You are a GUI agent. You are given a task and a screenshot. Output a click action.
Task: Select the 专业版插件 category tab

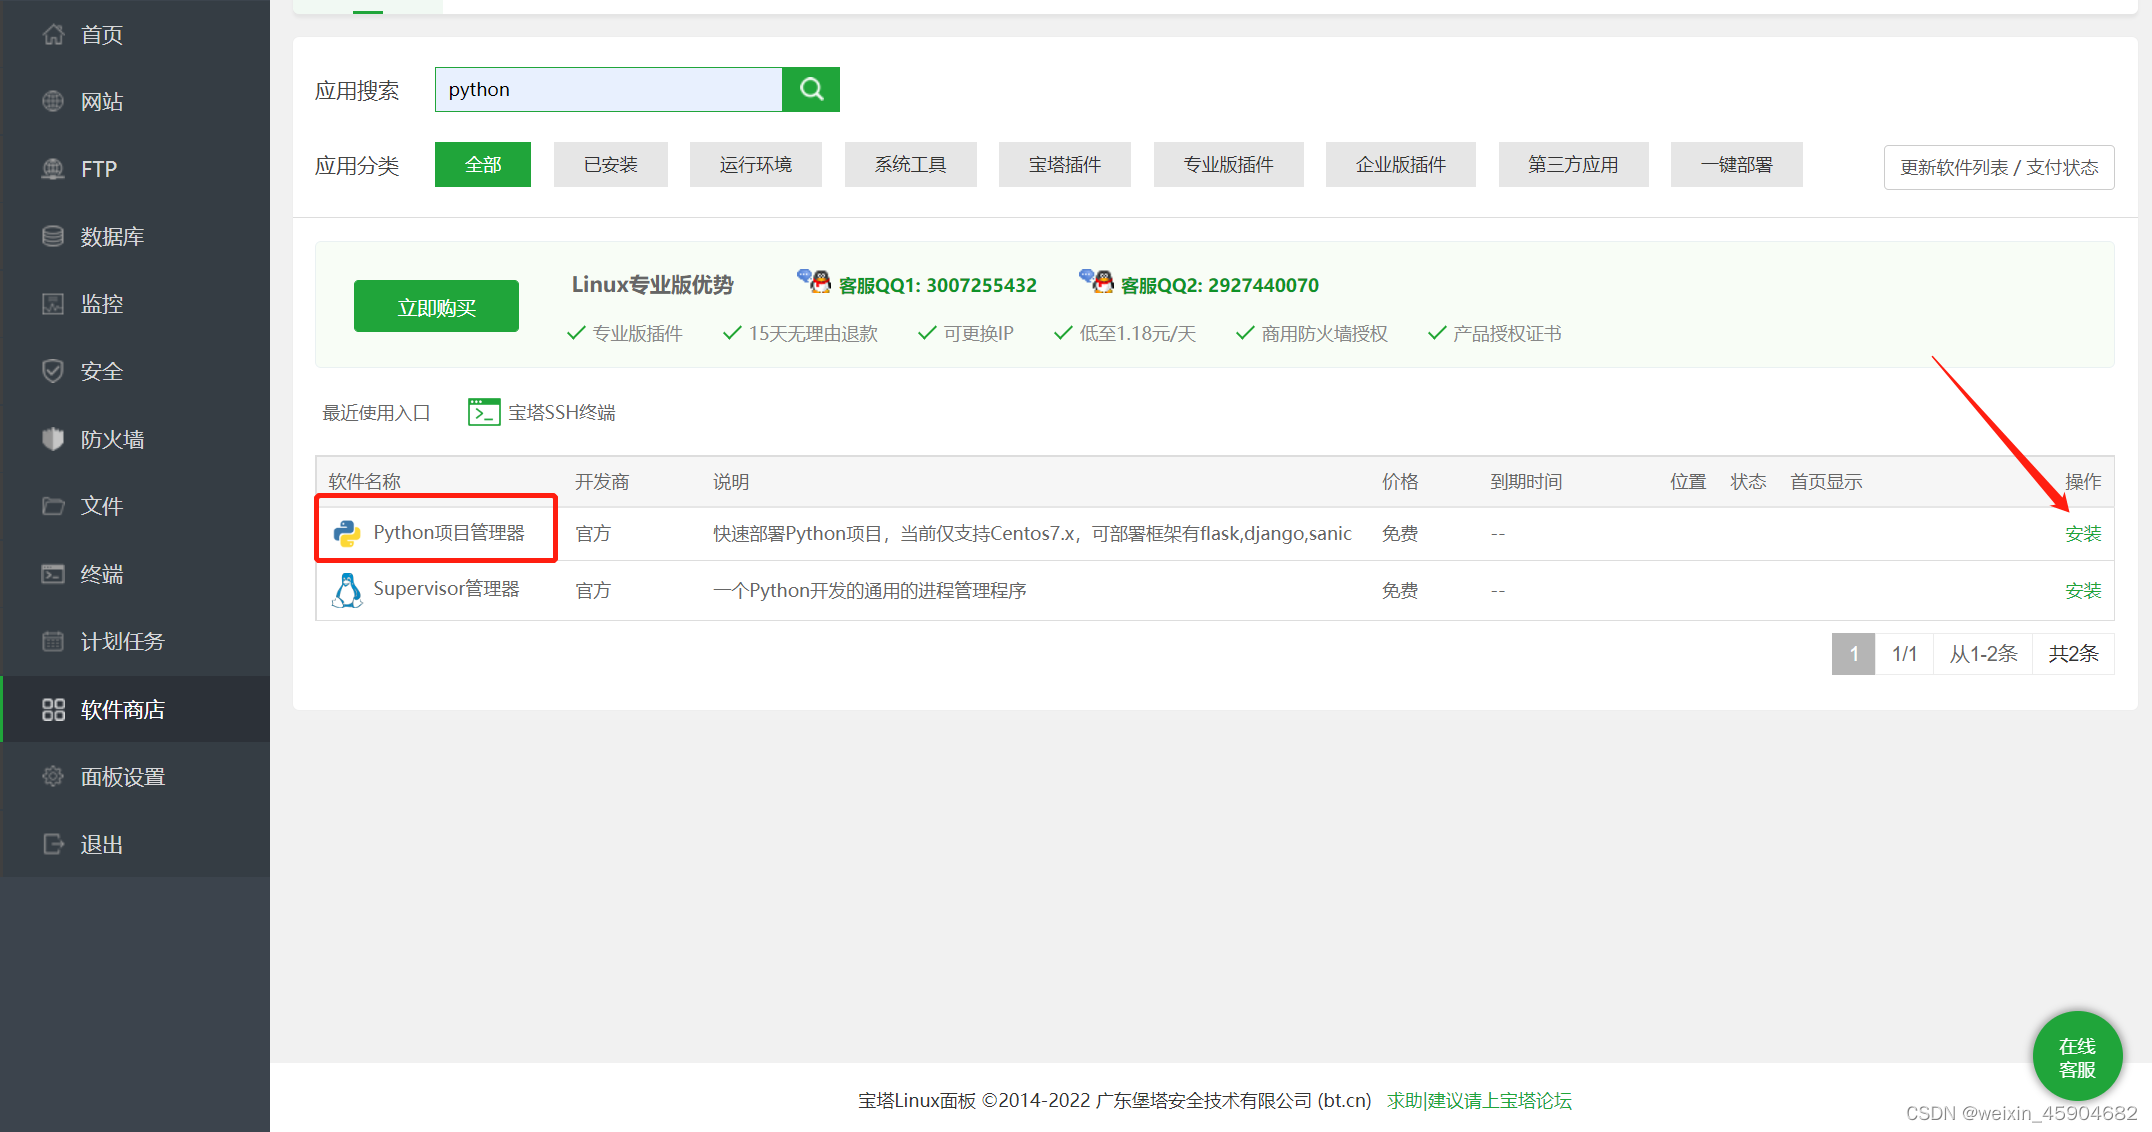pos(1229,164)
